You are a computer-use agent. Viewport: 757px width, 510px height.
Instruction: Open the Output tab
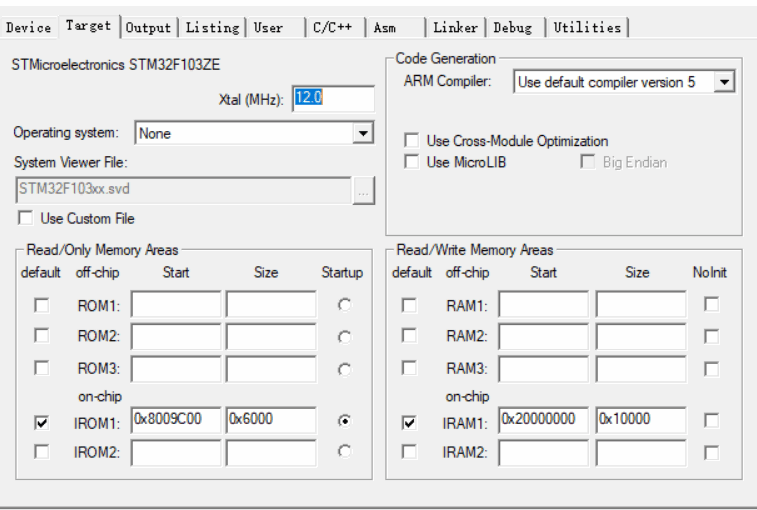click(148, 28)
